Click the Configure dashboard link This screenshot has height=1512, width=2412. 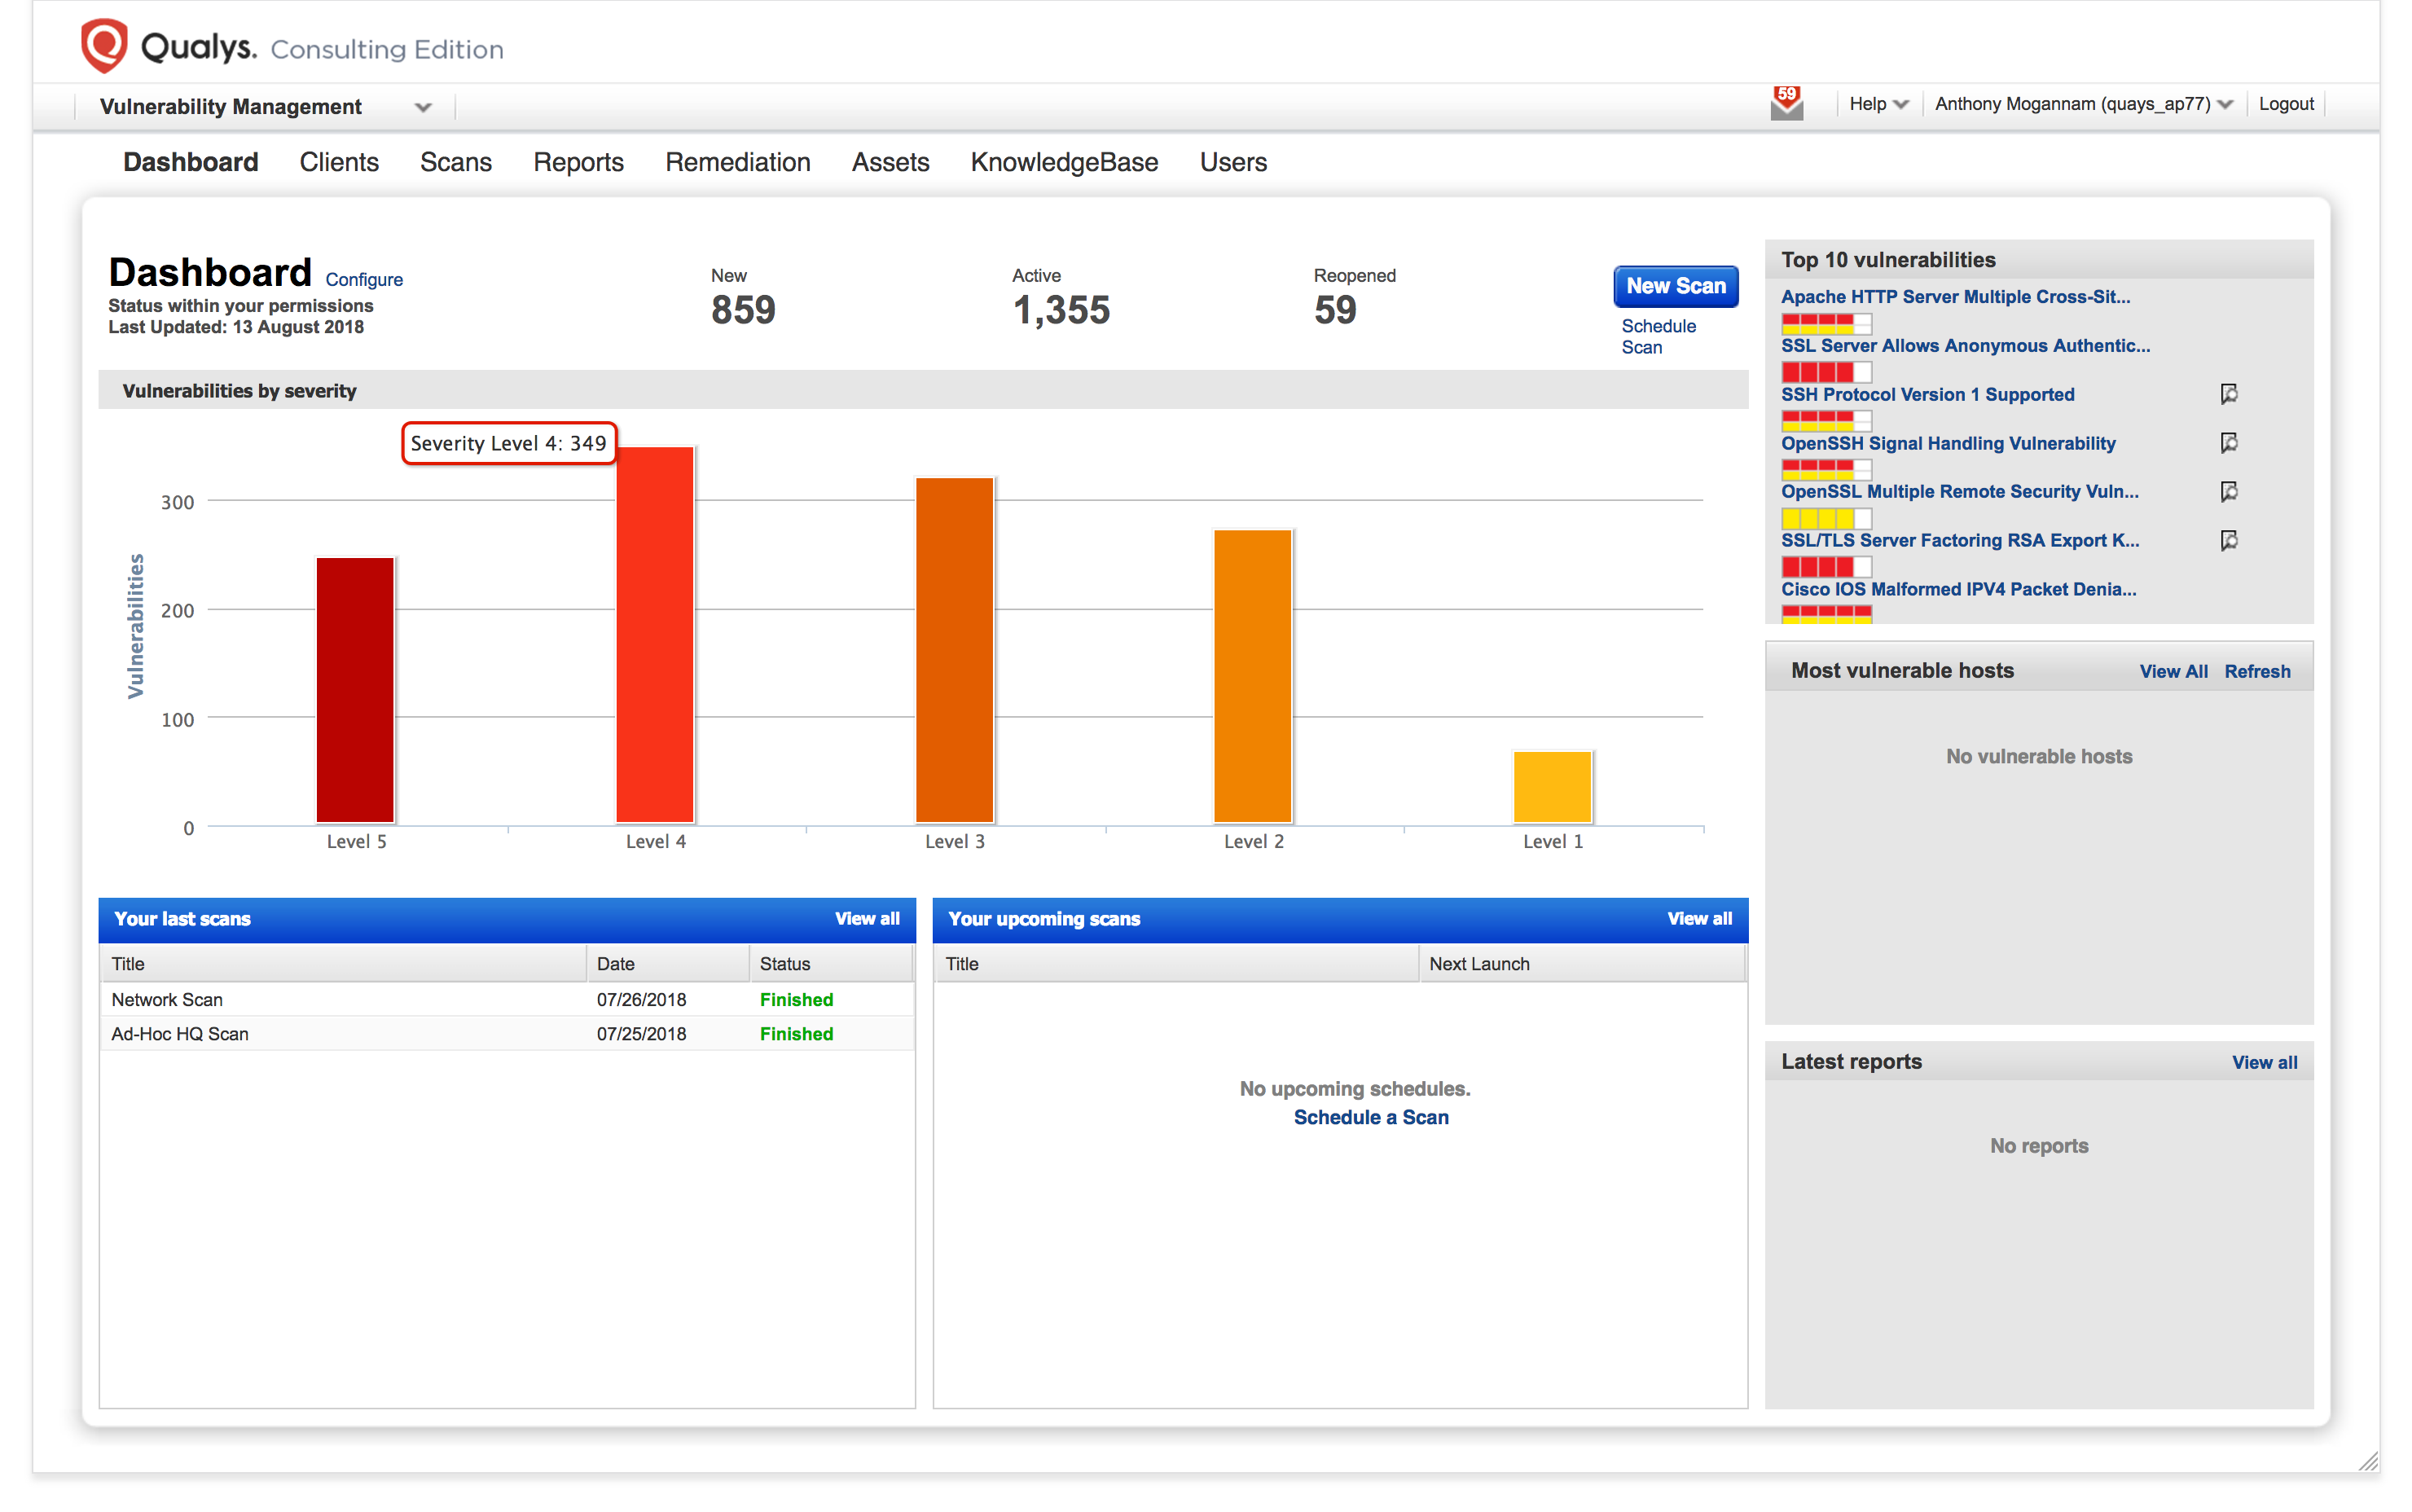[x=364, y=280]
